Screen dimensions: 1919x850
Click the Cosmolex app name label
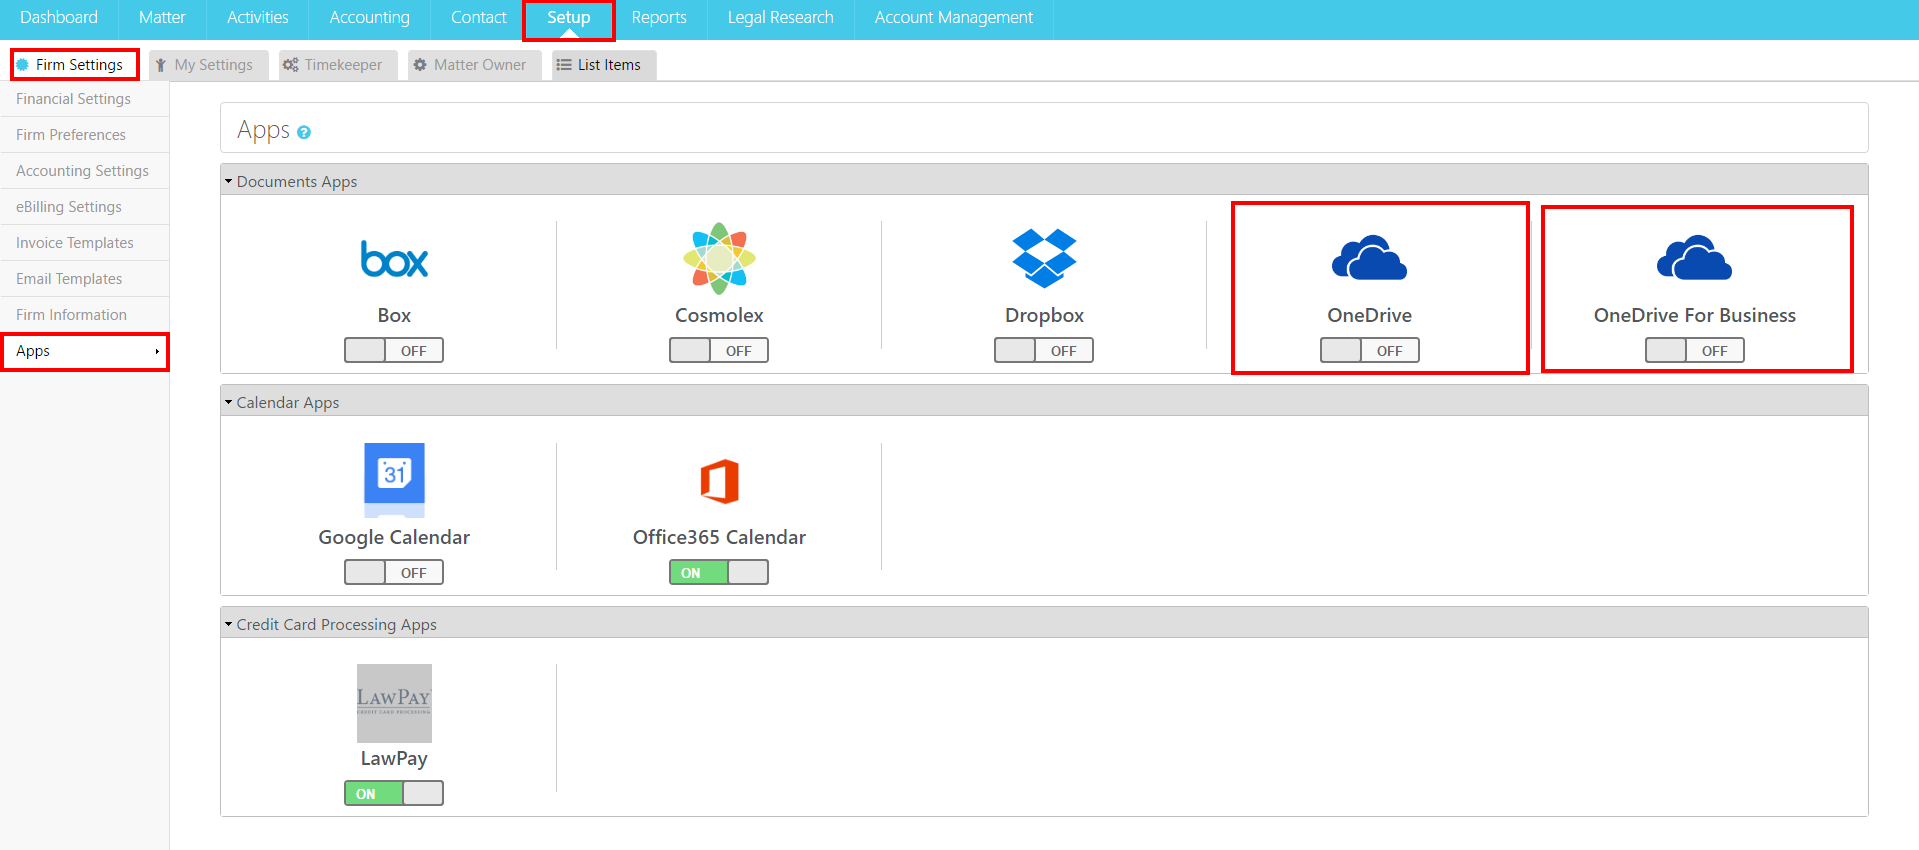point(719,315)
